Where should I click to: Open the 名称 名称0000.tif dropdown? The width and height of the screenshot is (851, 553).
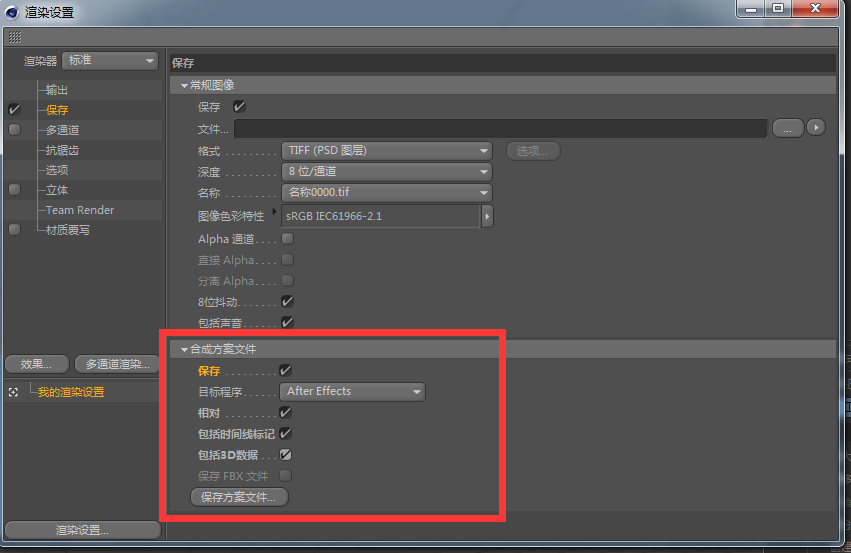(x=386, y=193)
